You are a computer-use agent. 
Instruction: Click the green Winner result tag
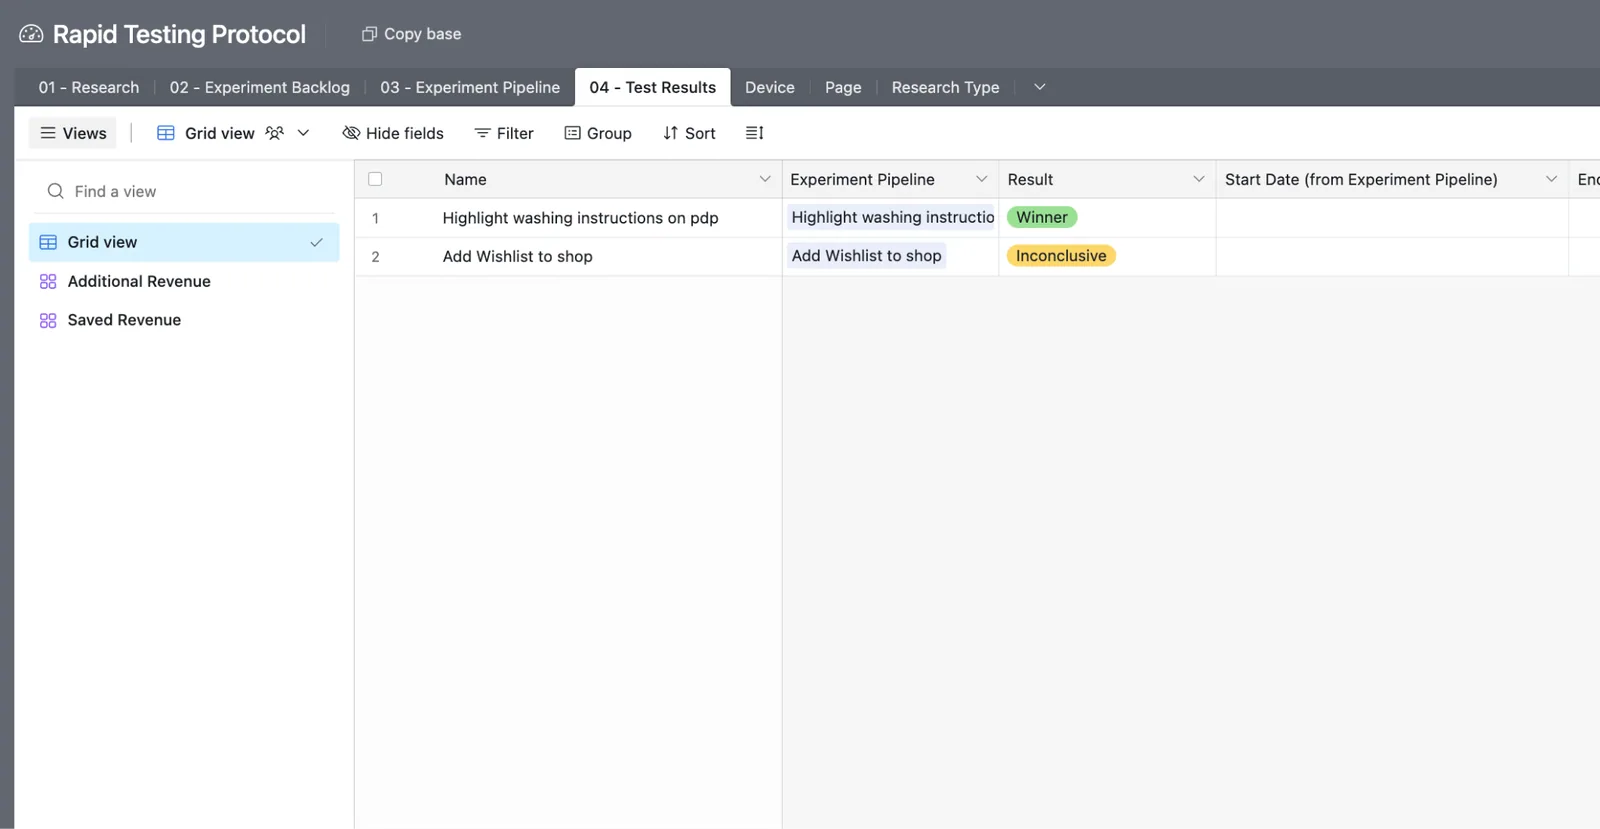1042,217
